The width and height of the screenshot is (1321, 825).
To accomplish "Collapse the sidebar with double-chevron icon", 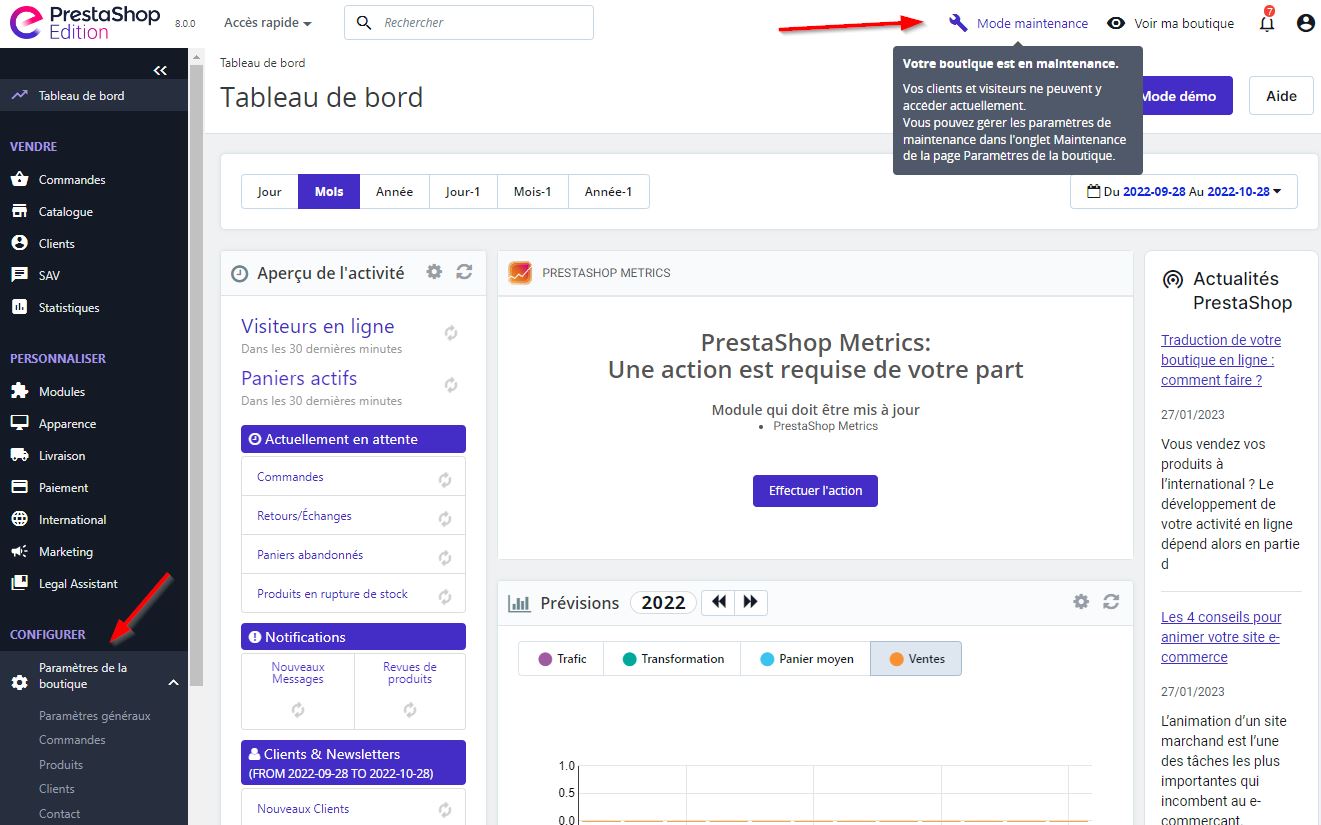I will 160,70.
